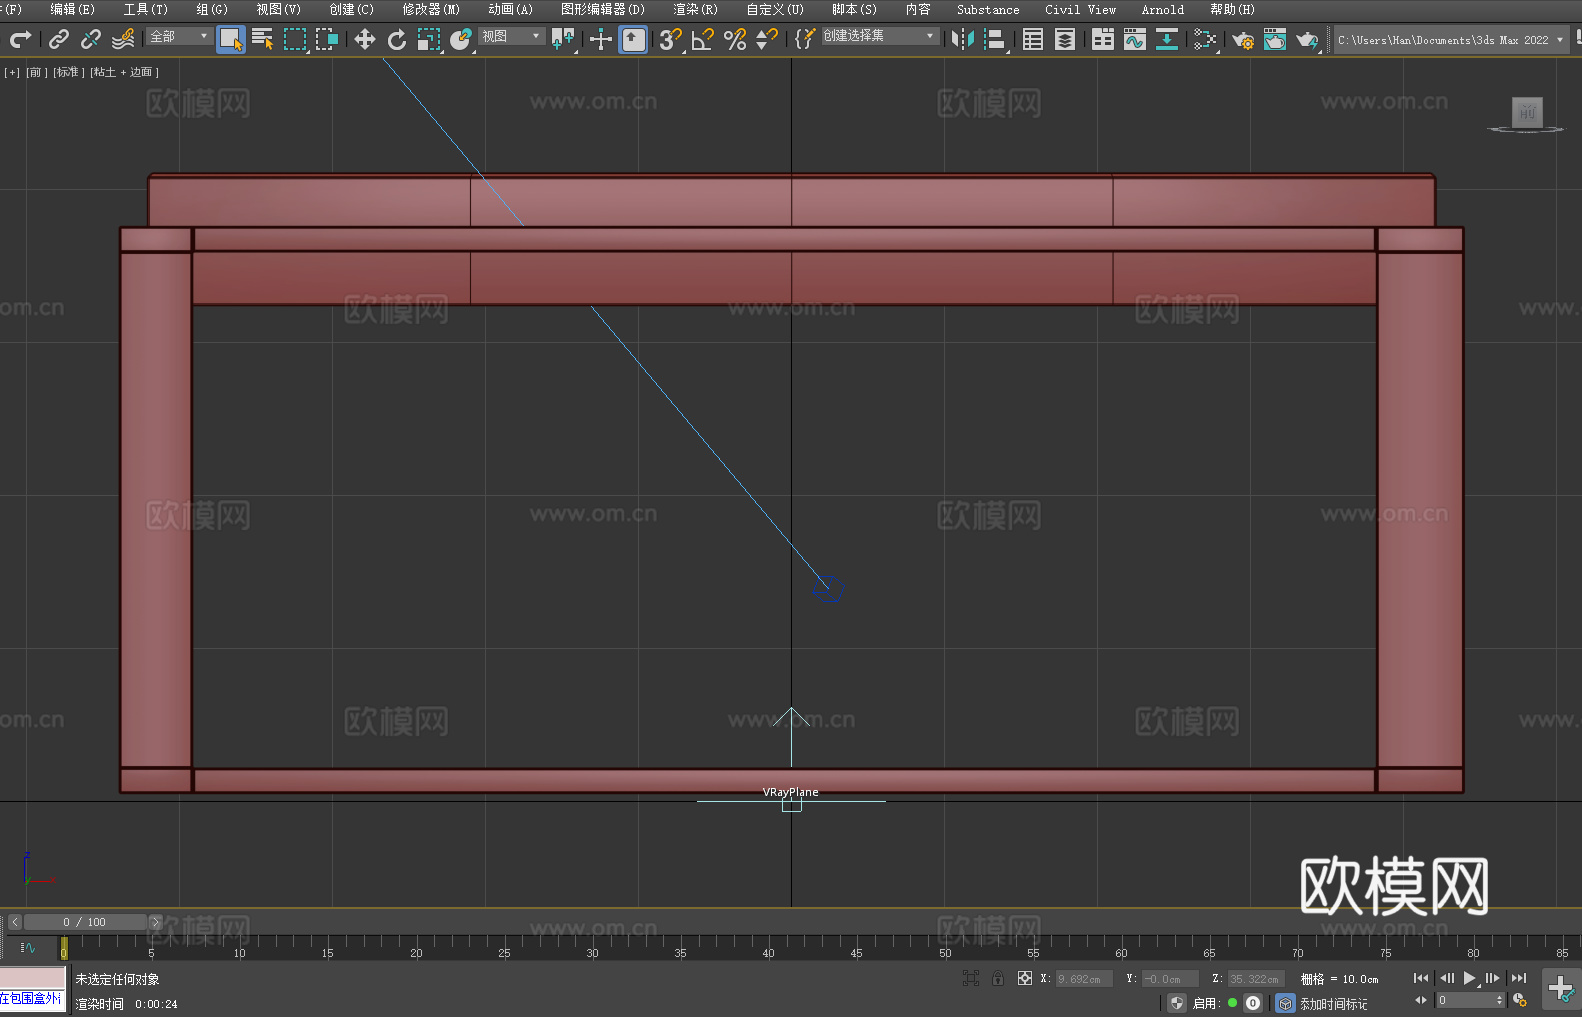
Task: Click the Redo arrow icon
Action: click(x=20, y=39)
